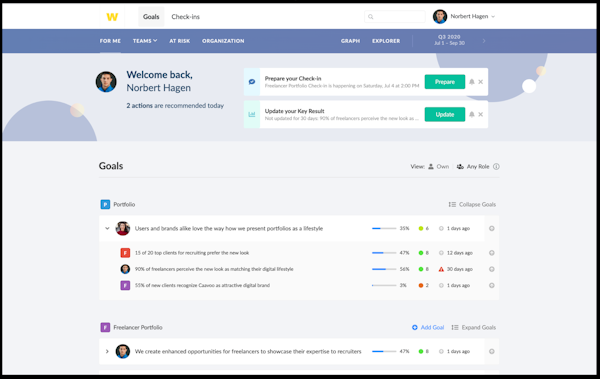Click Collapse Goals
This screenshot has height=379, width=600.
(472, 204)
